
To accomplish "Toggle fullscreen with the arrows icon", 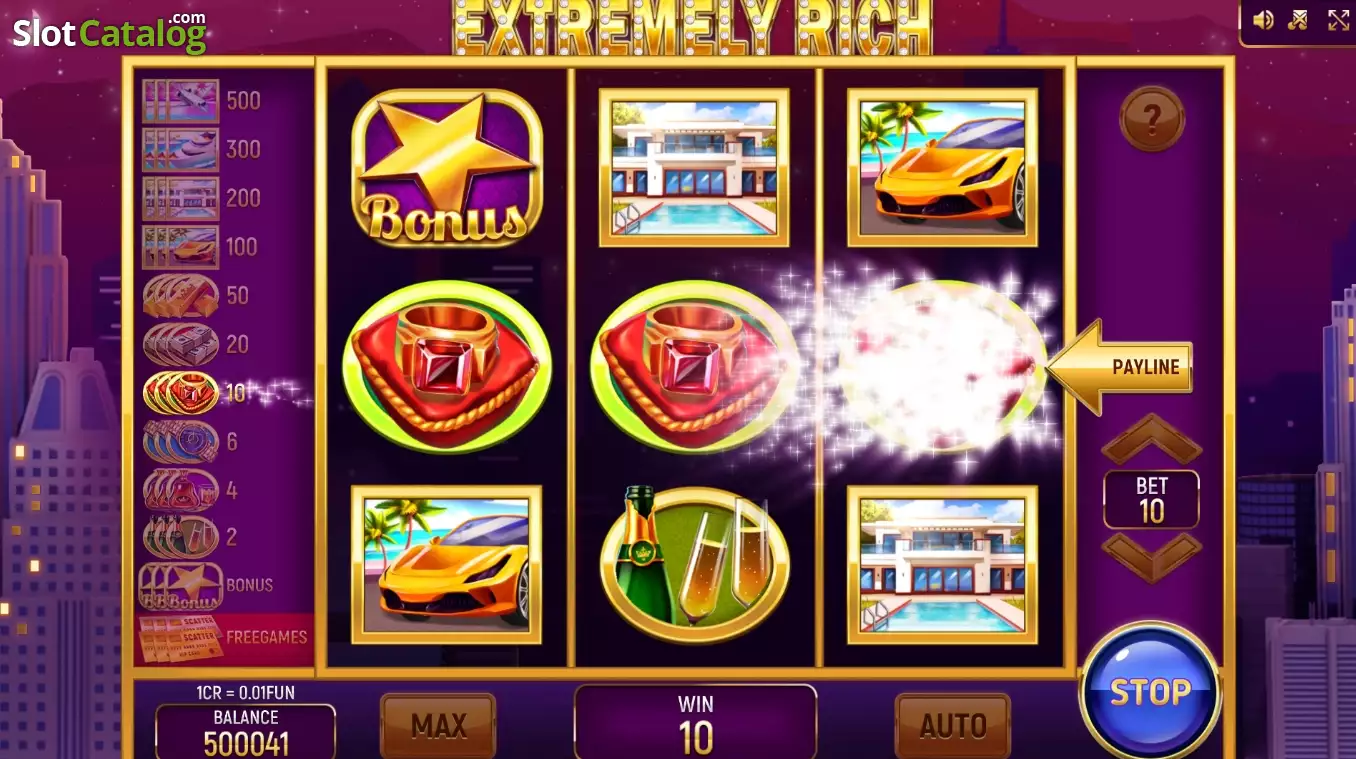I will click(1338, 20).
